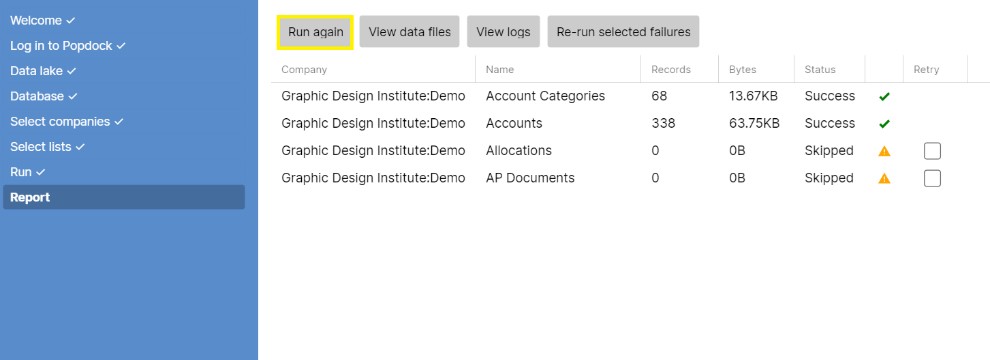The width and height of the screenshot is (990, 360).
Task: Click Skipped status for AP Documents
Action: click(x=829, y=178)
